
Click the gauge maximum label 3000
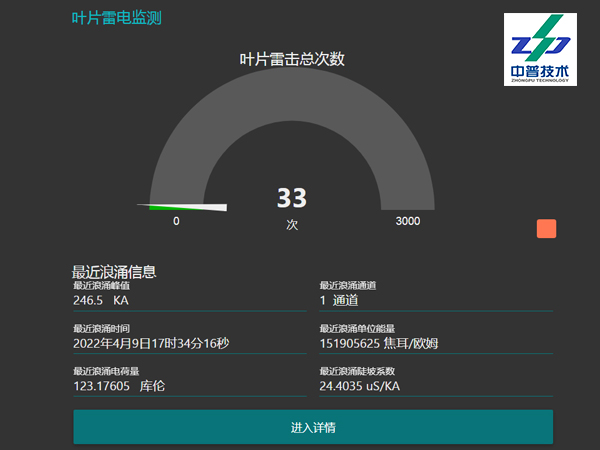[408, 221]
